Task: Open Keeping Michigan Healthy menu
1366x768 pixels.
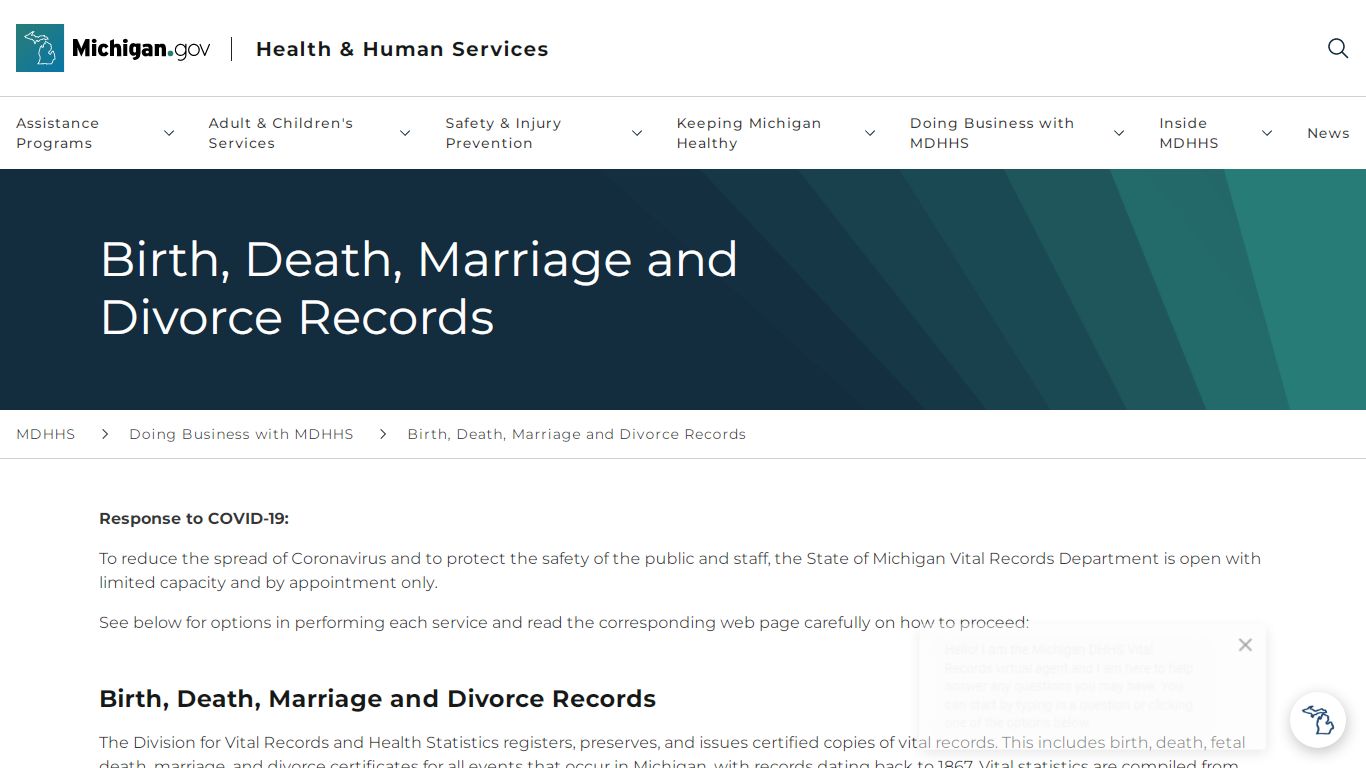Action: coord(749,133)
